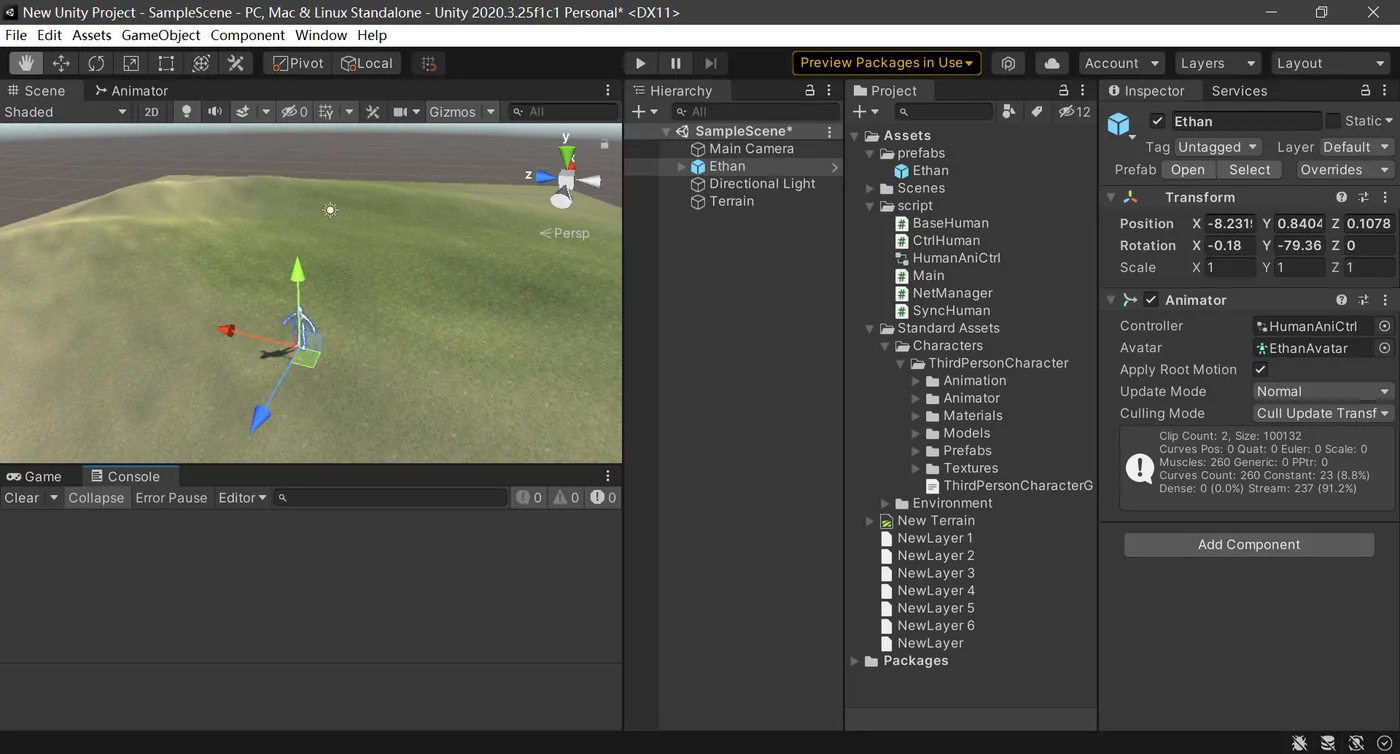Toggle Pivot handle position

coord(296,63)
